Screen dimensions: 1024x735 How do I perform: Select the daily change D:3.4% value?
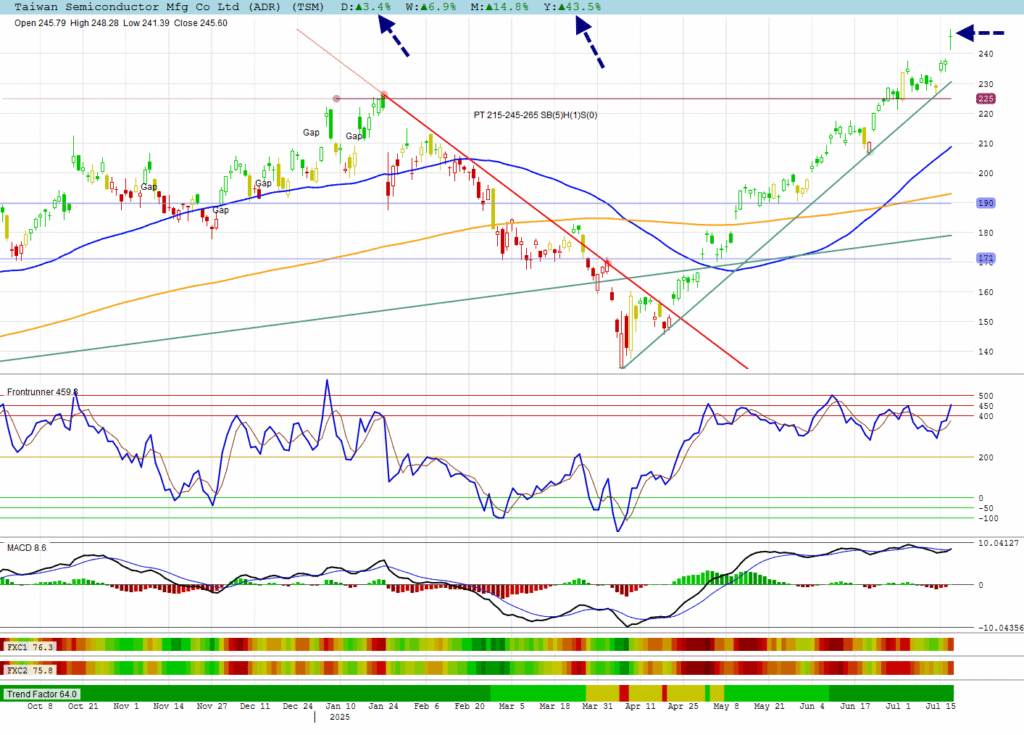coord(366,7)
